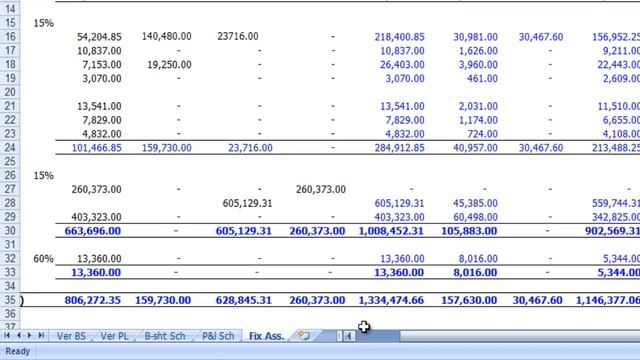
Task: Click 15% rate cell in row 26
Action: [x=43, y=176]
